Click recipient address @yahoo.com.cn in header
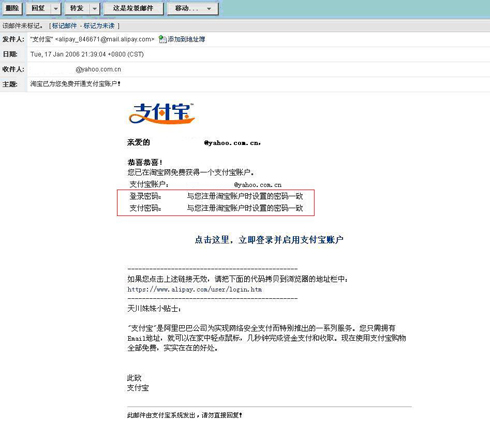 click(98, 69)
